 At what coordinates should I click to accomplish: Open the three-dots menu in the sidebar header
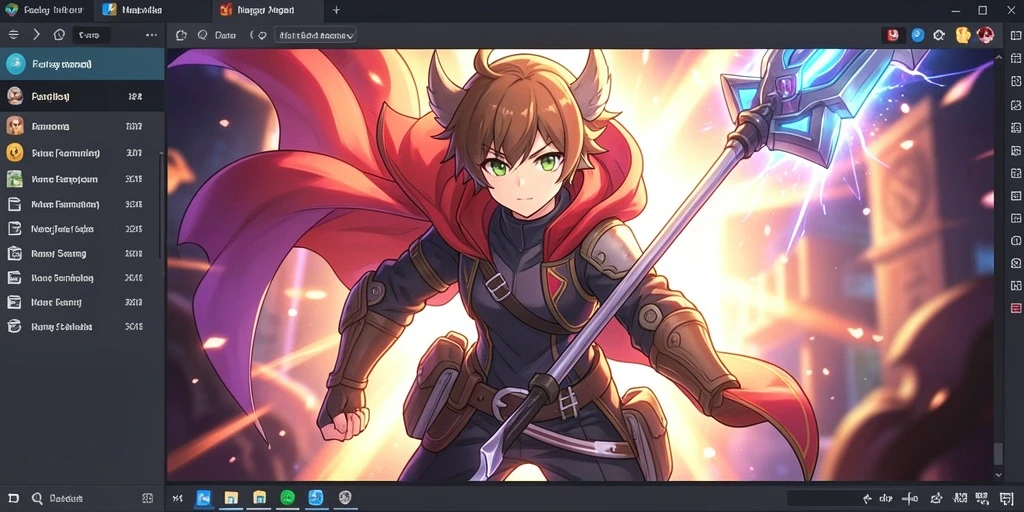coord(151,35)
